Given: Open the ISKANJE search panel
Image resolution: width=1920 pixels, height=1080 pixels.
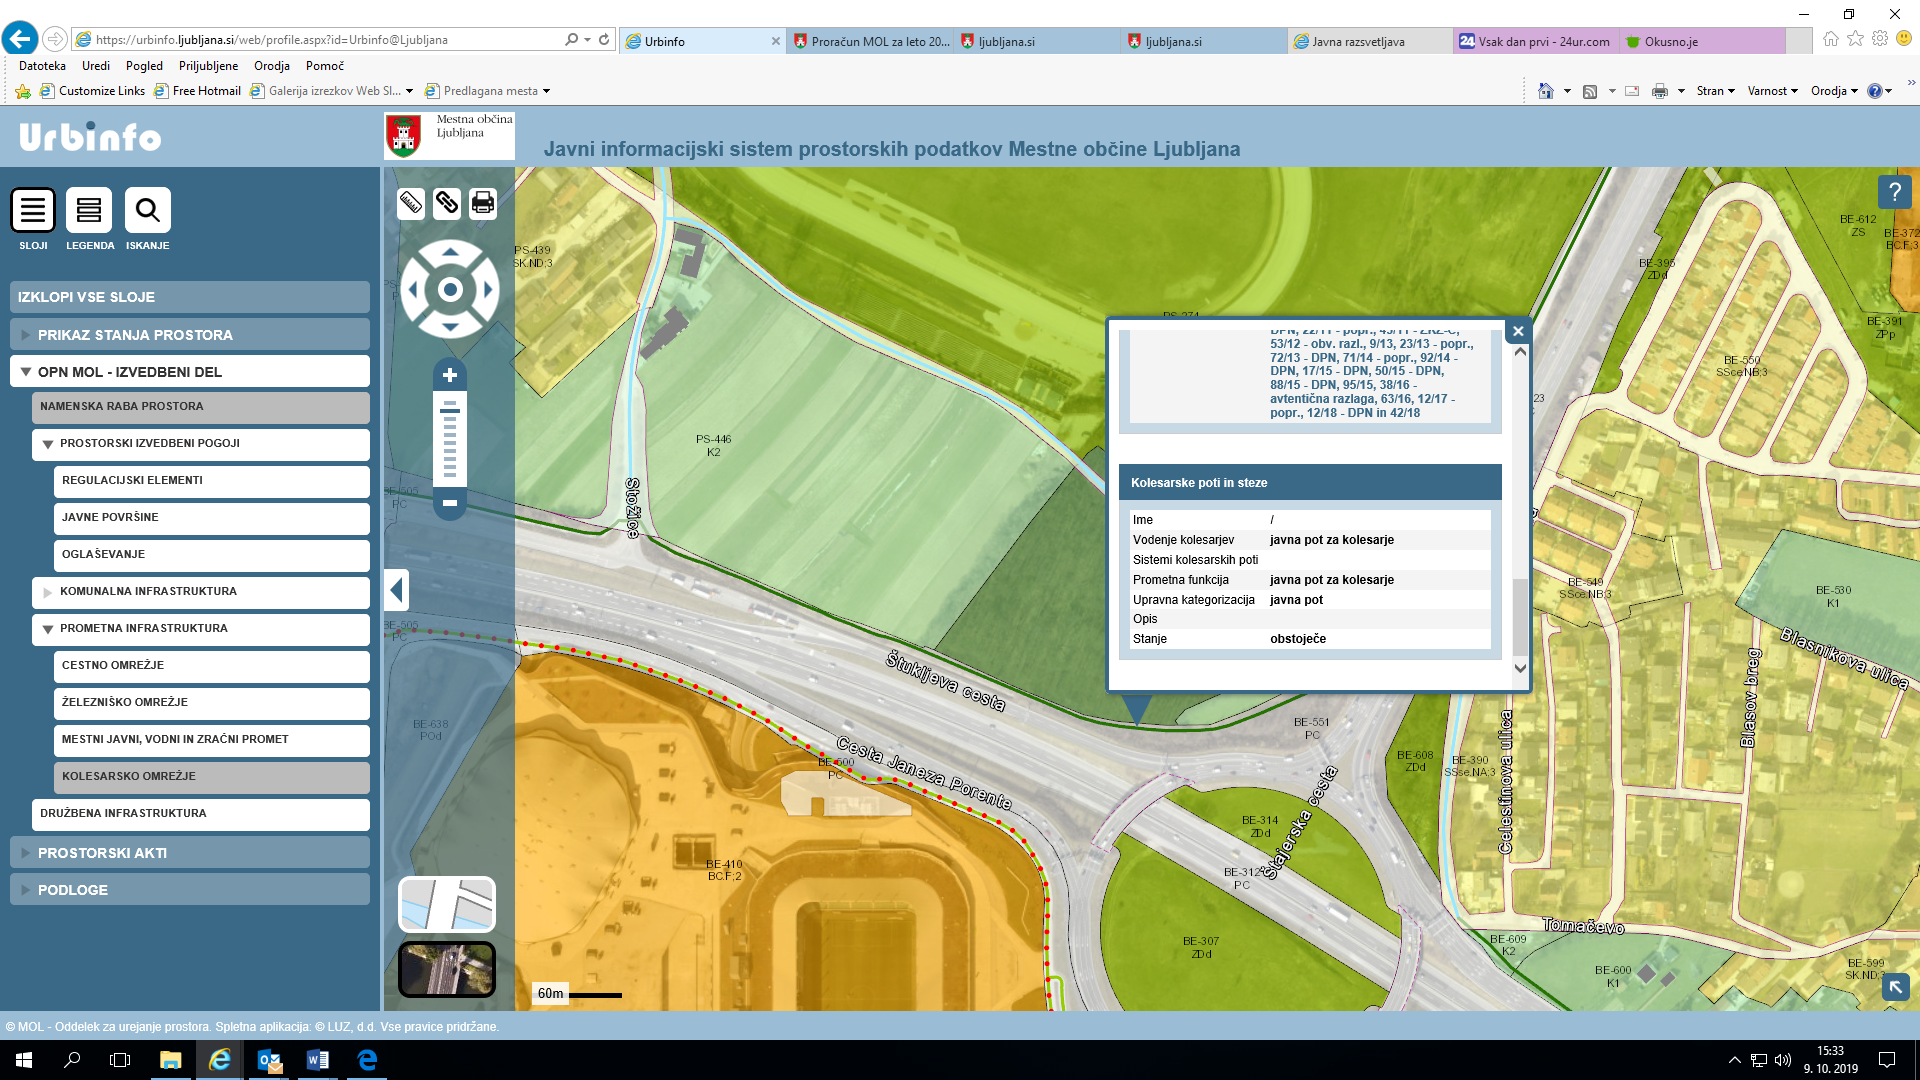Looking at the screenshot, I should point(147,211).
